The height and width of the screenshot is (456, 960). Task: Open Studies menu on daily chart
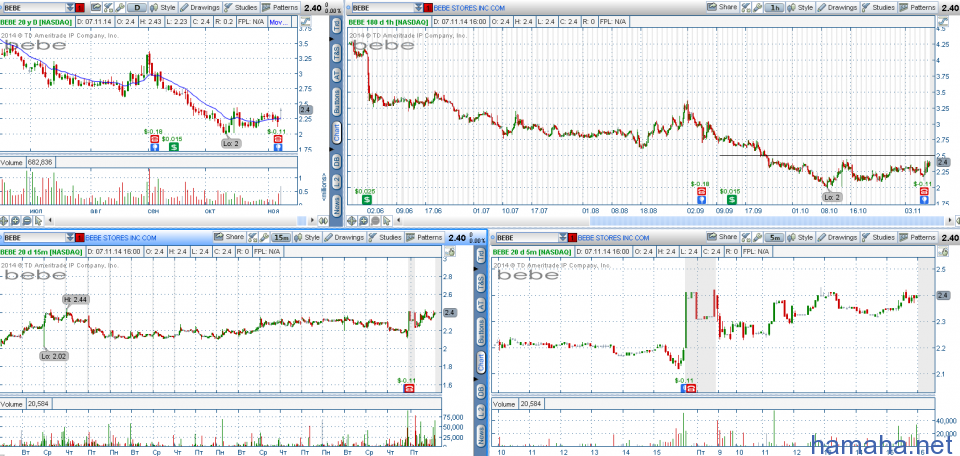[241, 7]
